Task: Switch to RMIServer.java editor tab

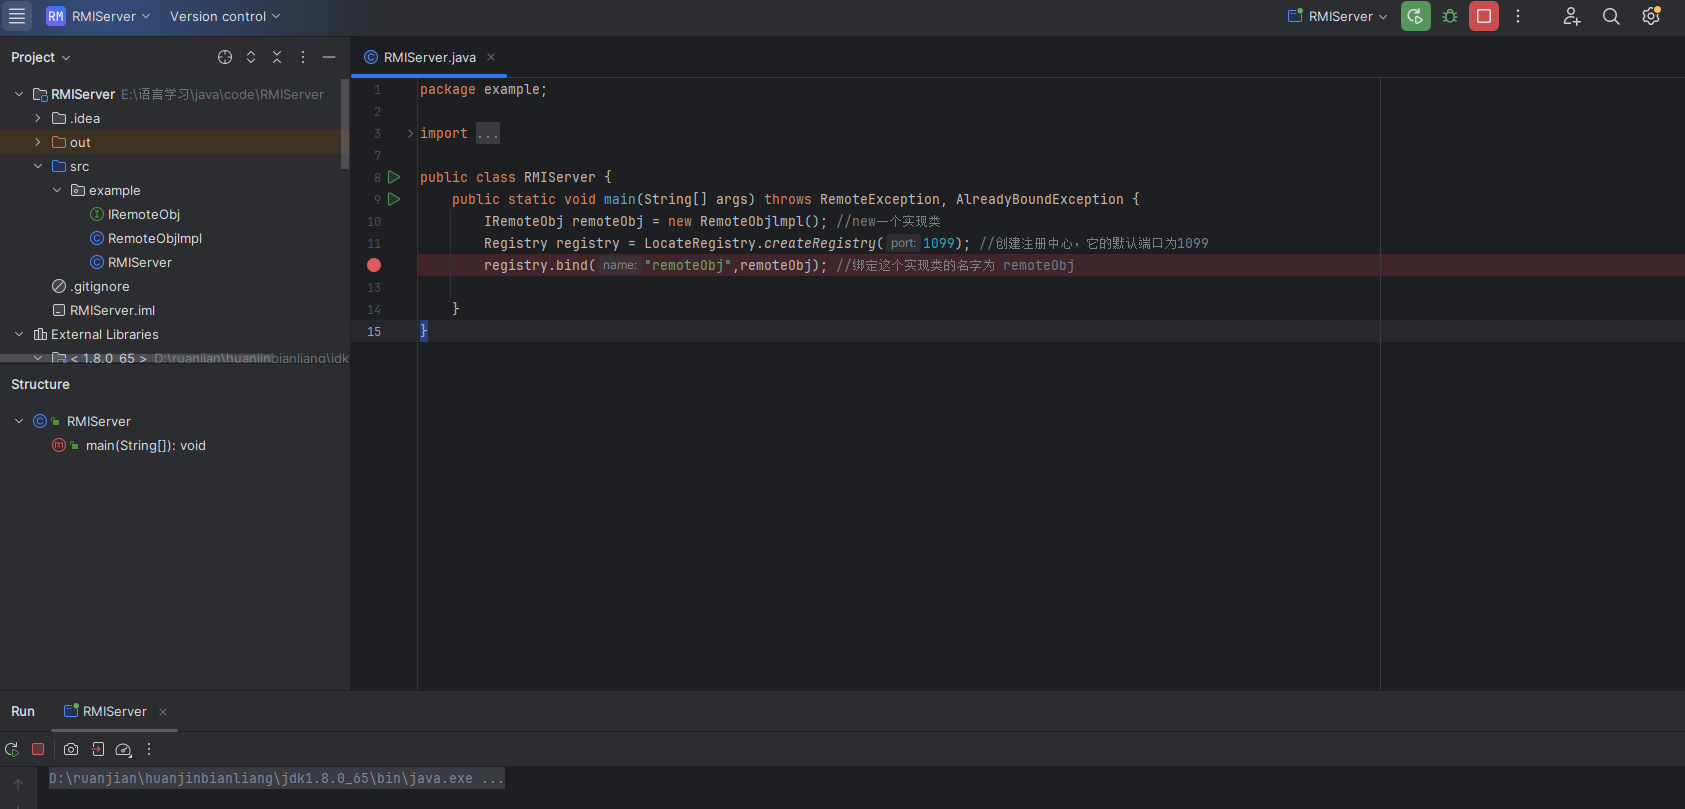Action: [x=429, y=57]
